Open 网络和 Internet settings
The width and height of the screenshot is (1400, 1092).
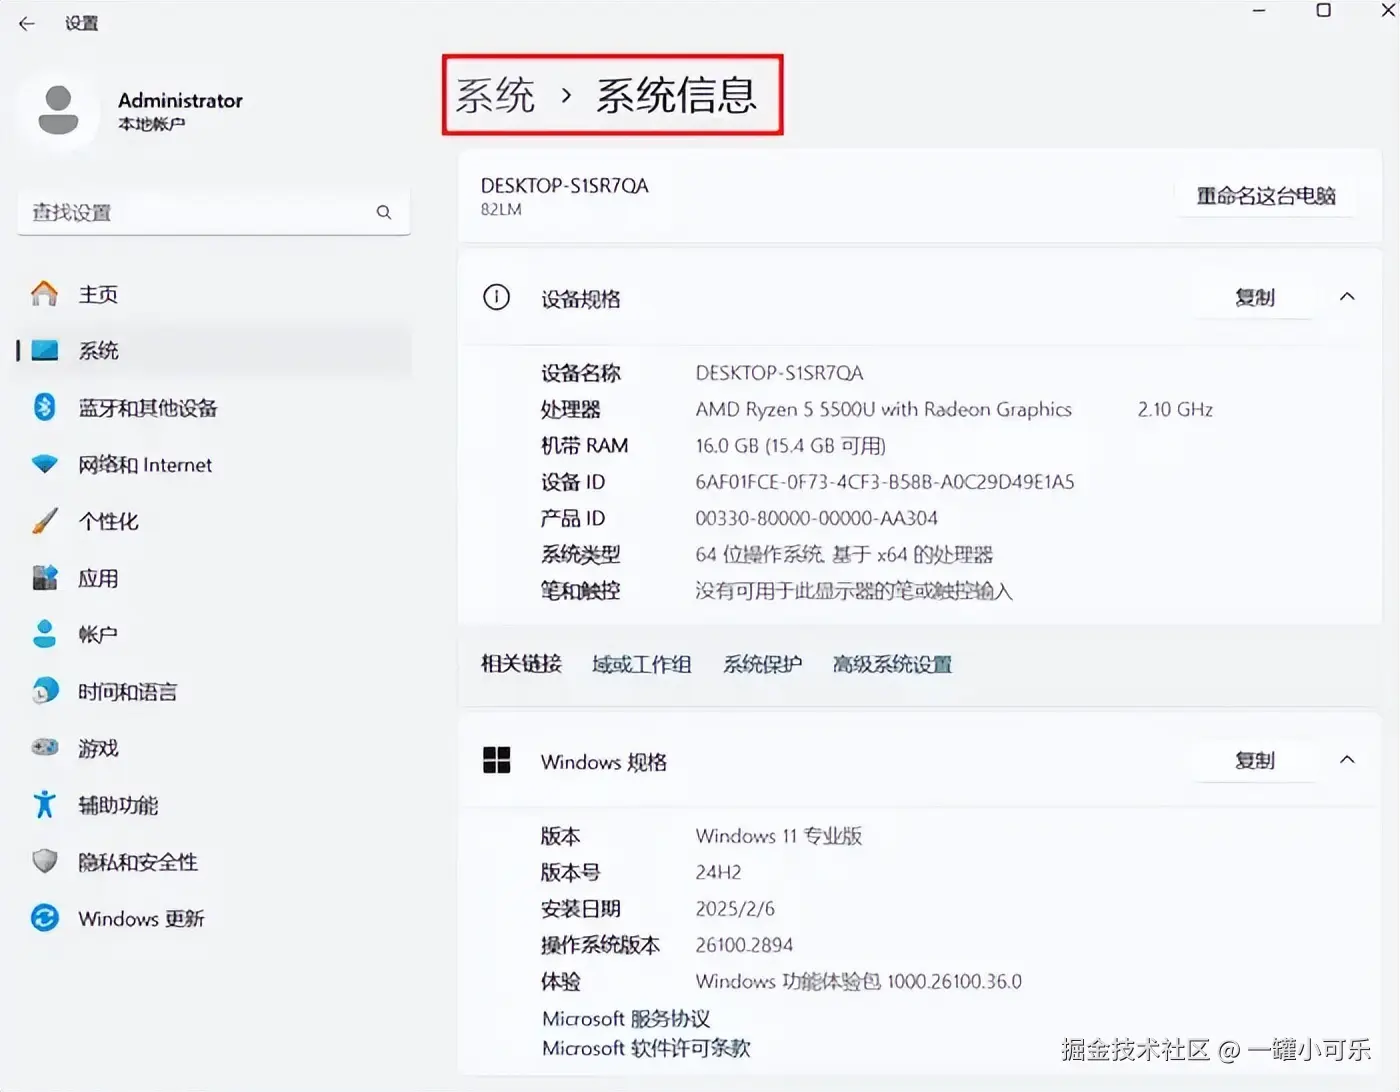pyautogui.click(x=212, y=465)
